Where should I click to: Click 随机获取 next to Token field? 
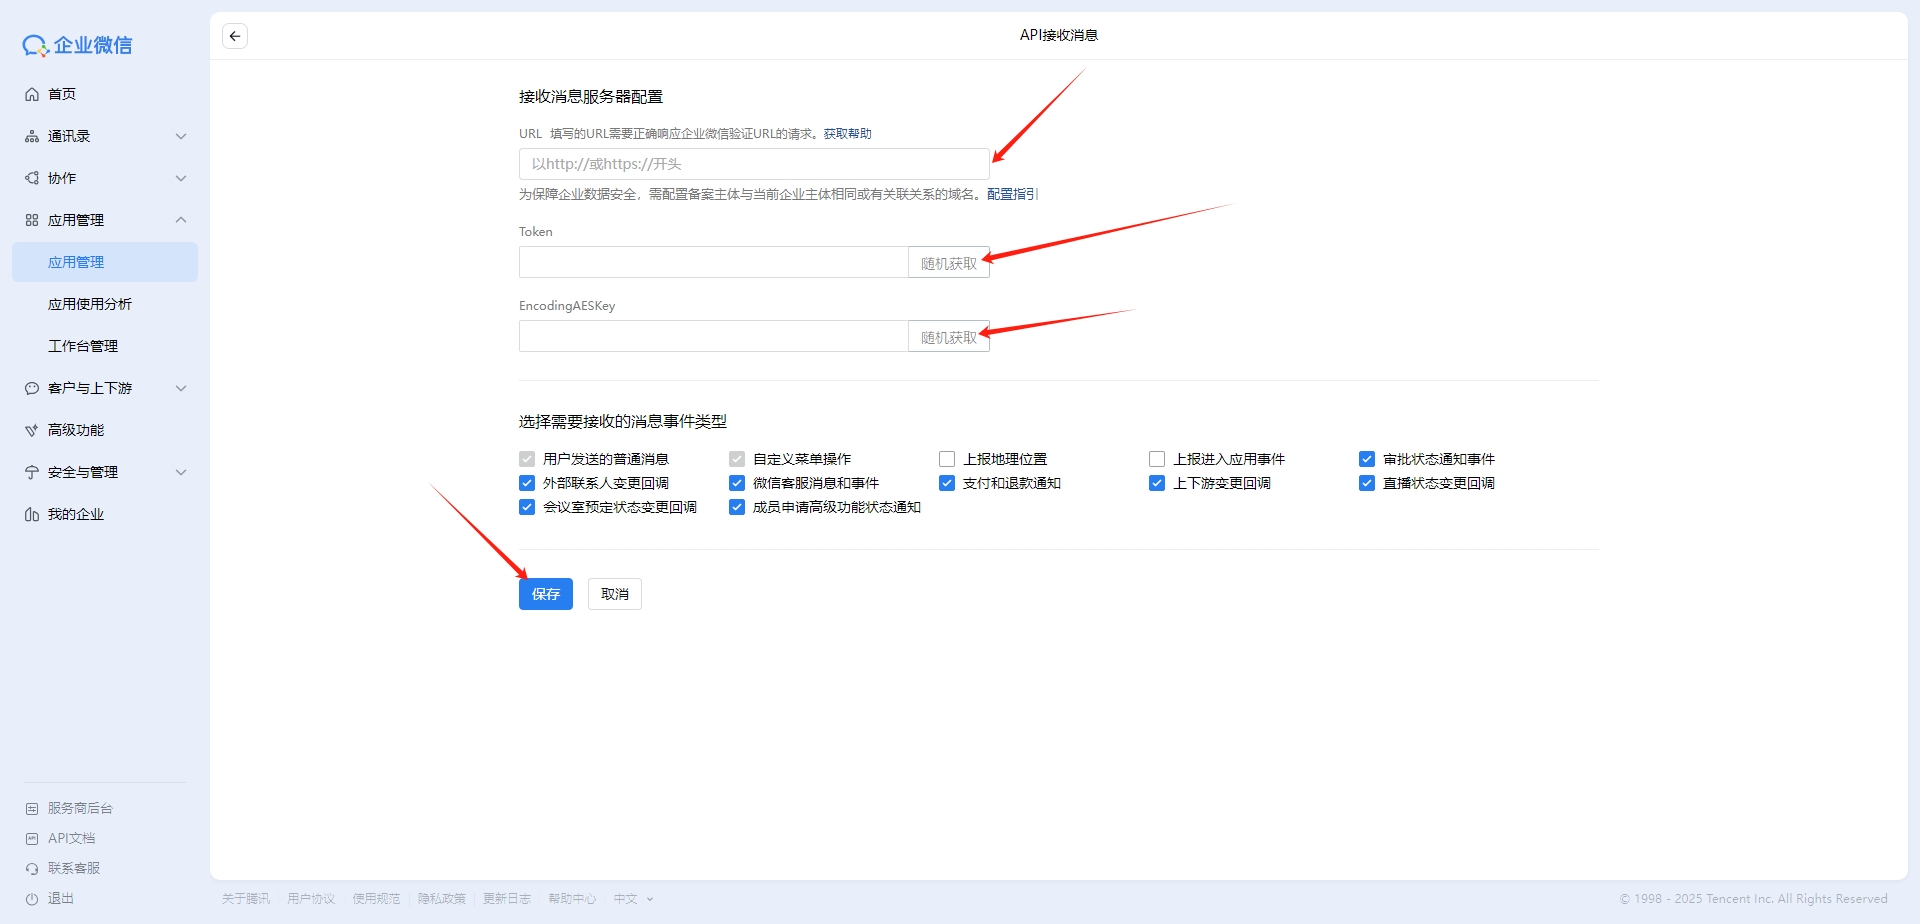pyautogui.click(x=948, y=263)
